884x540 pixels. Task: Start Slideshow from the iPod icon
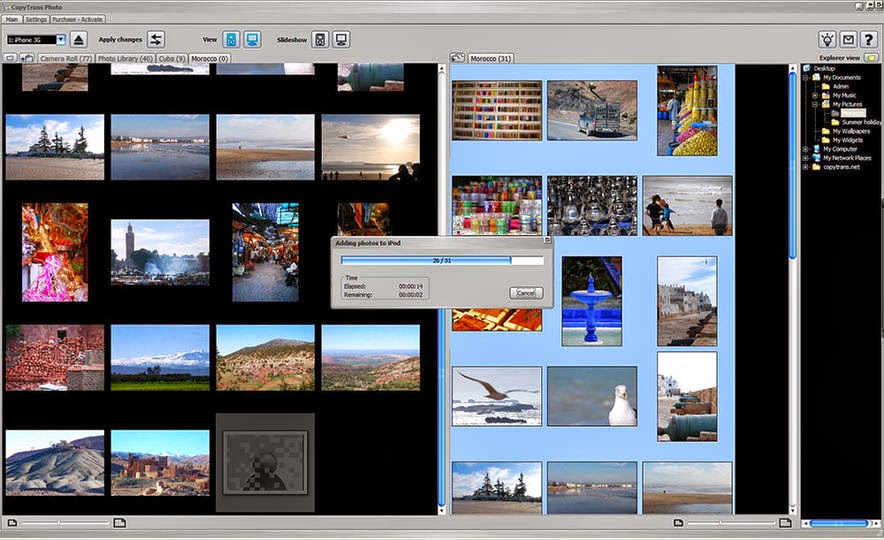(320, 39)
